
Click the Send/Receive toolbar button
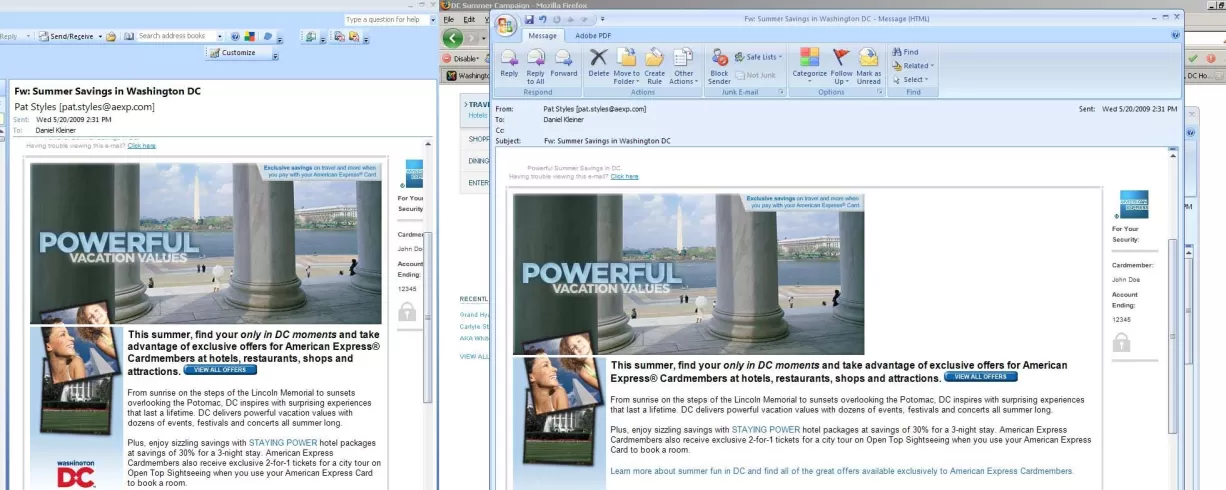pos(69,36)
